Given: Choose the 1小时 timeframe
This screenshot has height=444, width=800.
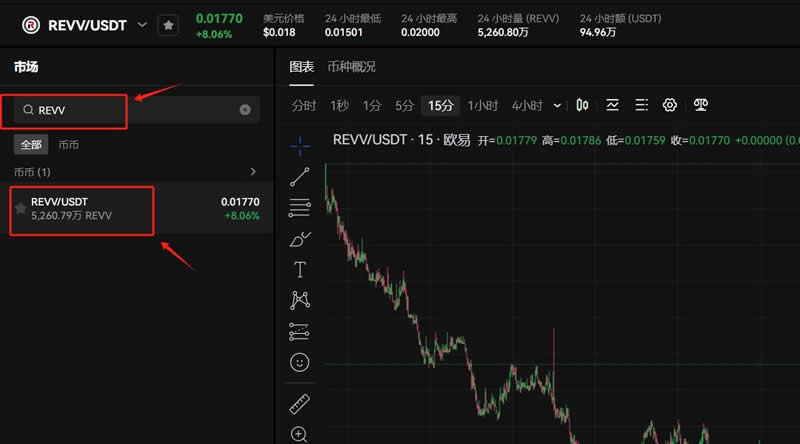Looking at the screenshot, I should coord(482,105).
